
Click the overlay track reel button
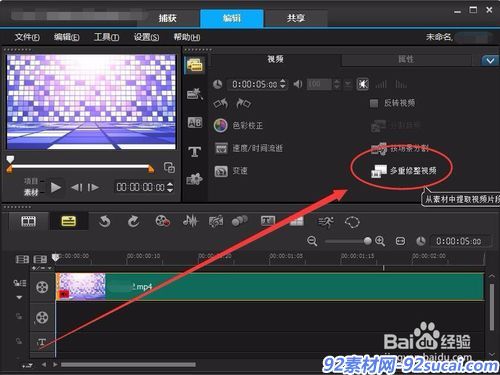(42, 317)
